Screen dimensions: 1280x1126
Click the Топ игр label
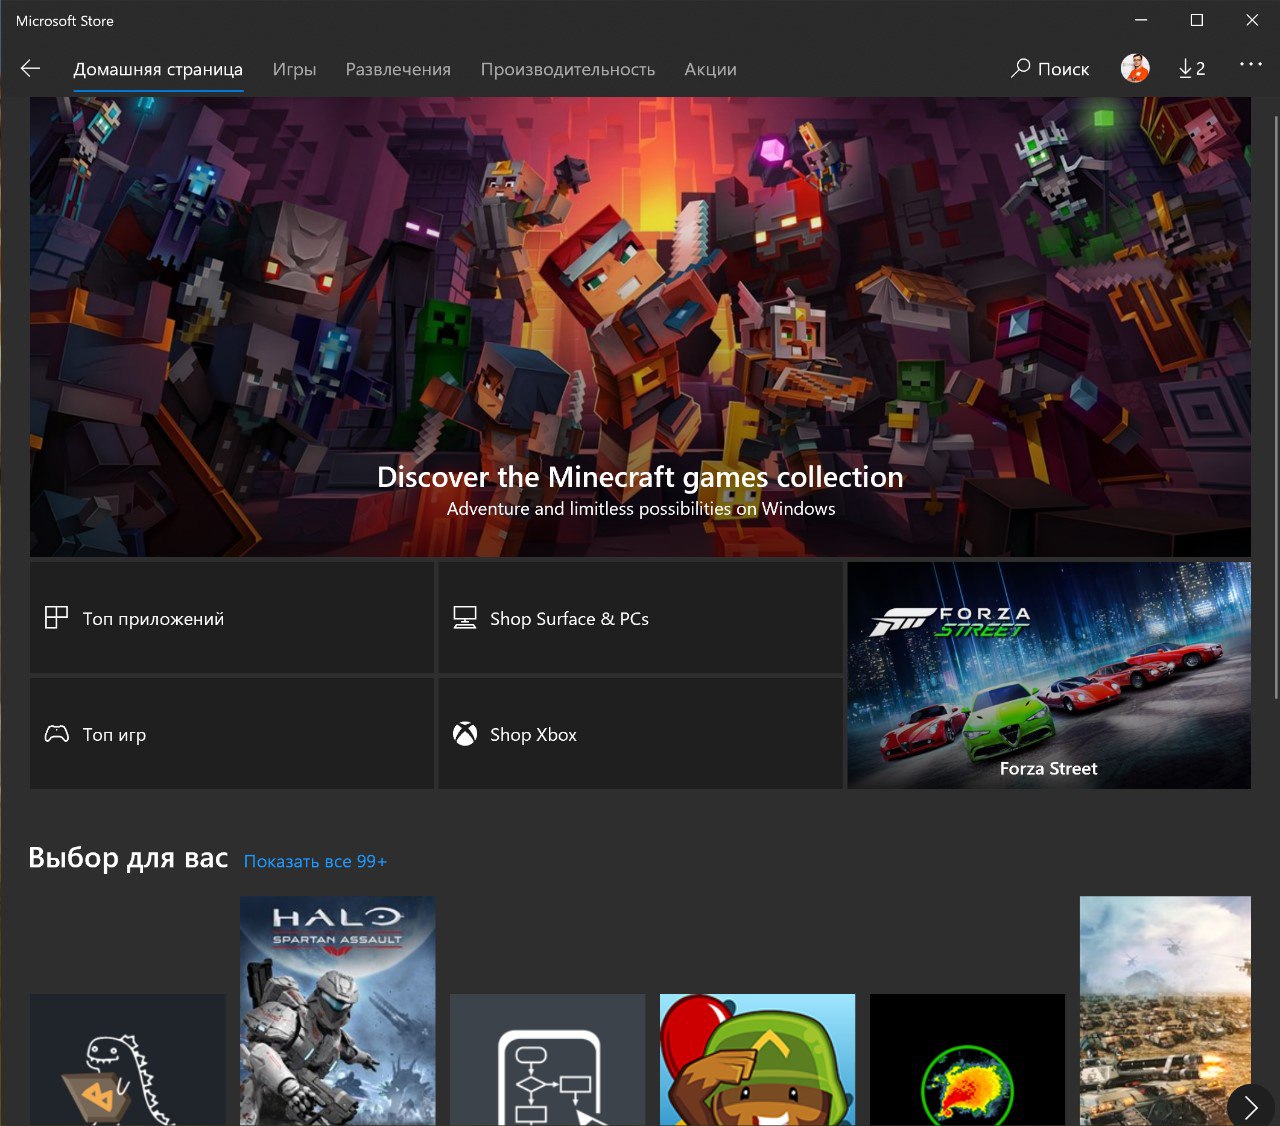pyautogui.click(x=114, y=735)
